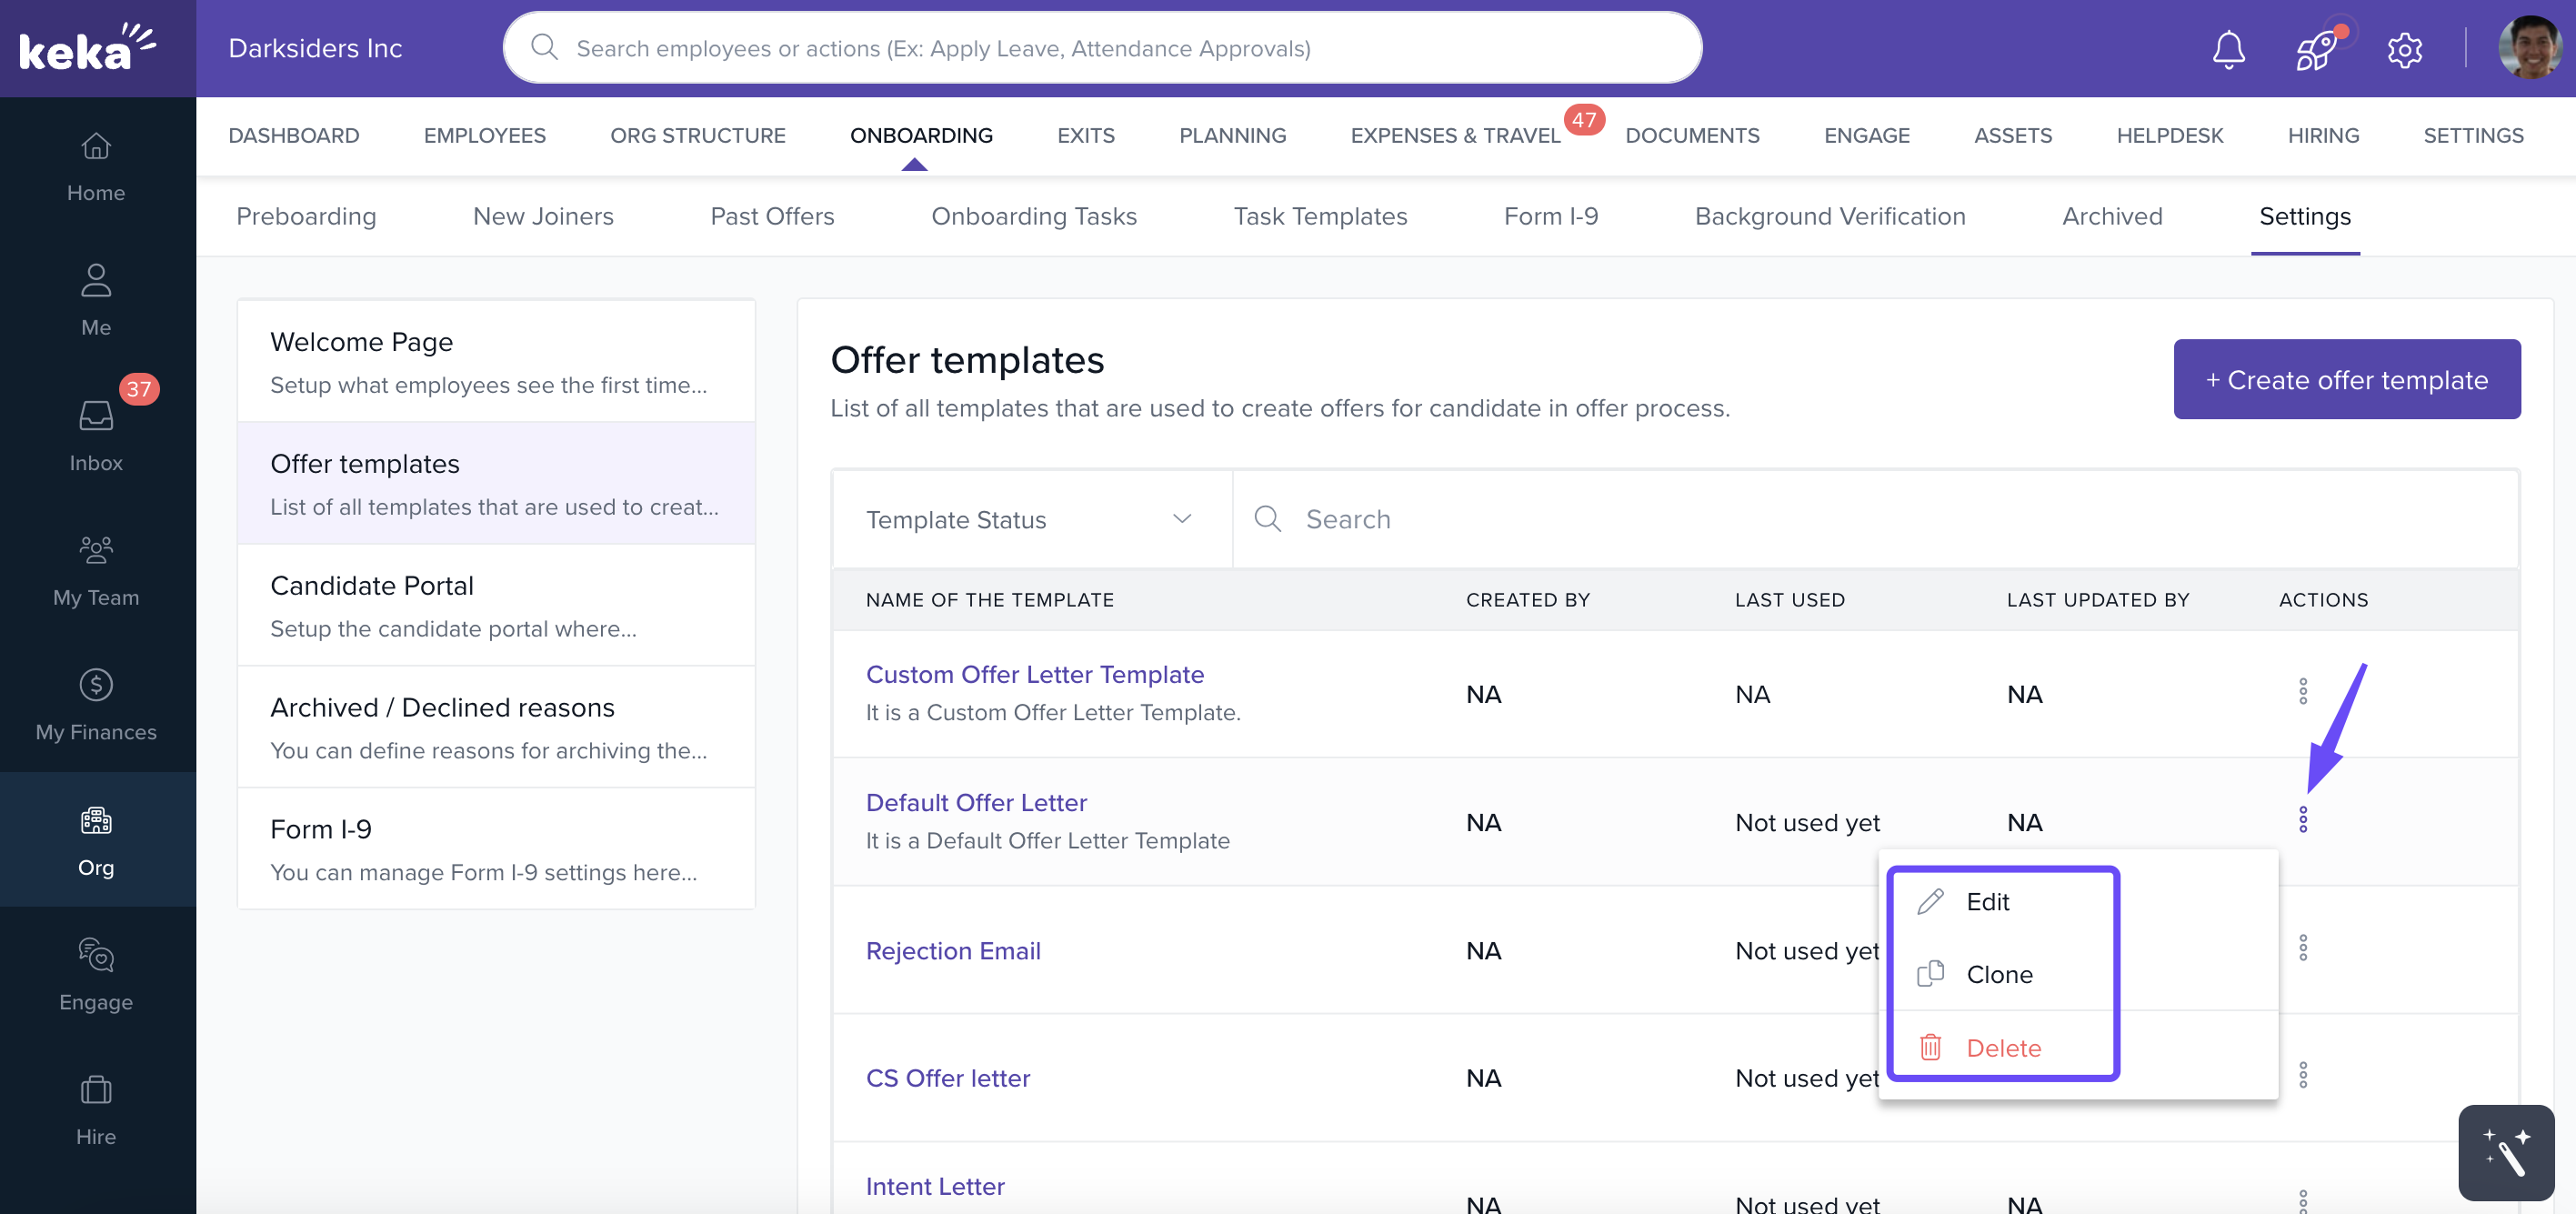This screenshot has width=2576, height=1214.
Task: Click the rocket quick-start icon
Action: (2316, 49)
